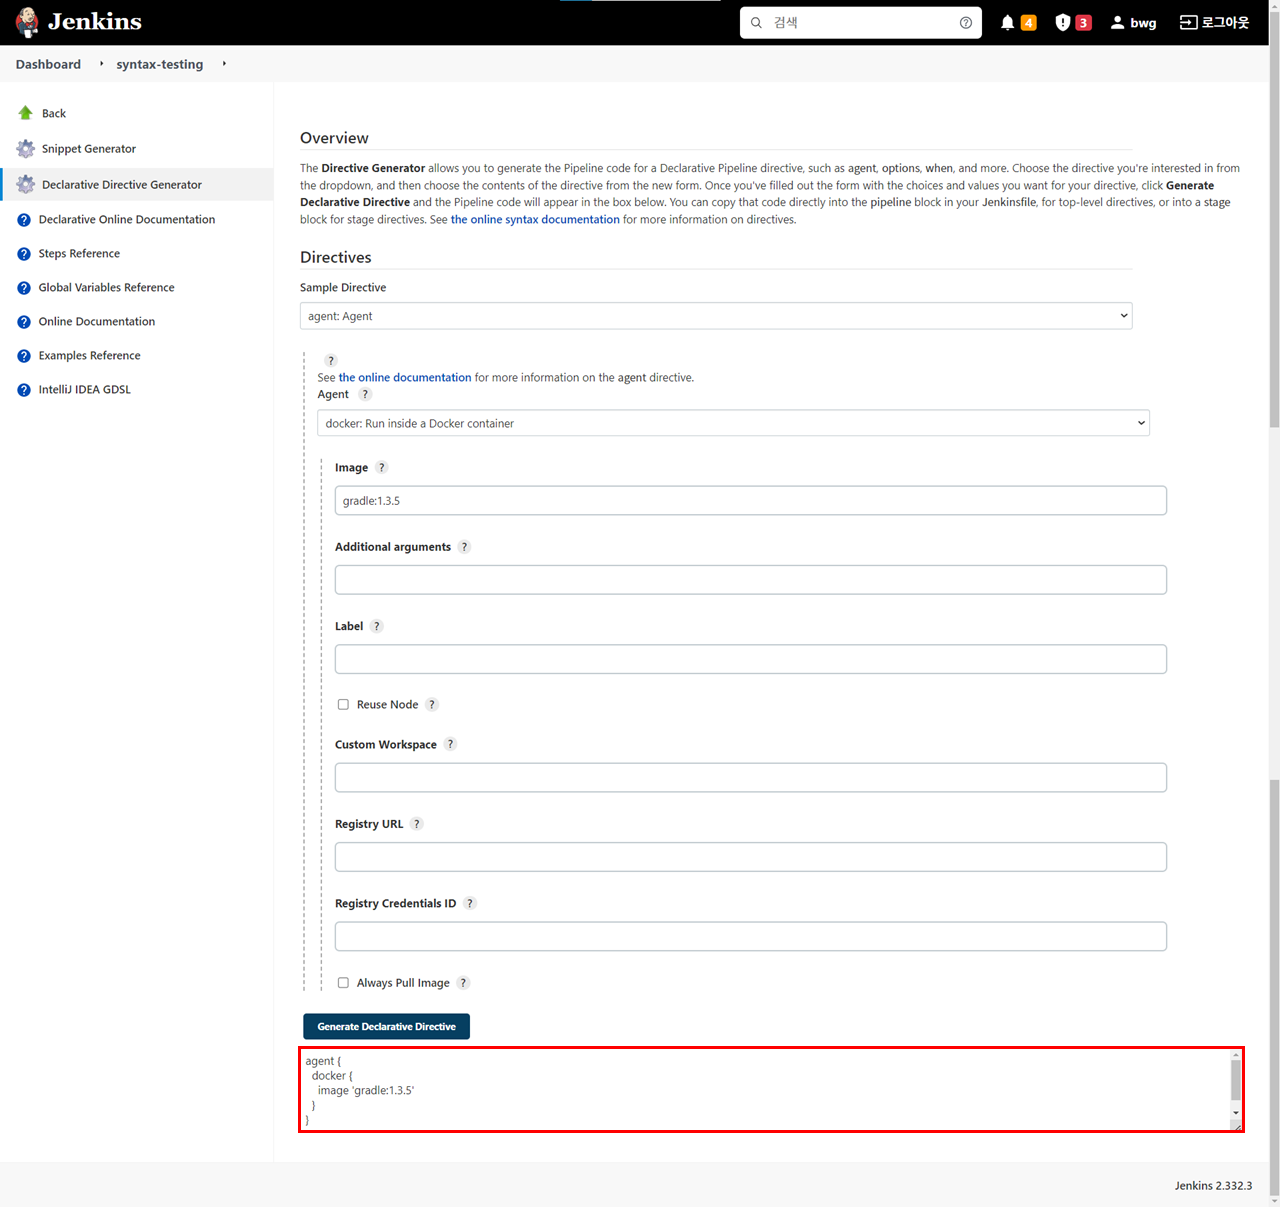Click the green Back arrow icon
The width and height of the screenshot is (1280, 1207).
26,113
